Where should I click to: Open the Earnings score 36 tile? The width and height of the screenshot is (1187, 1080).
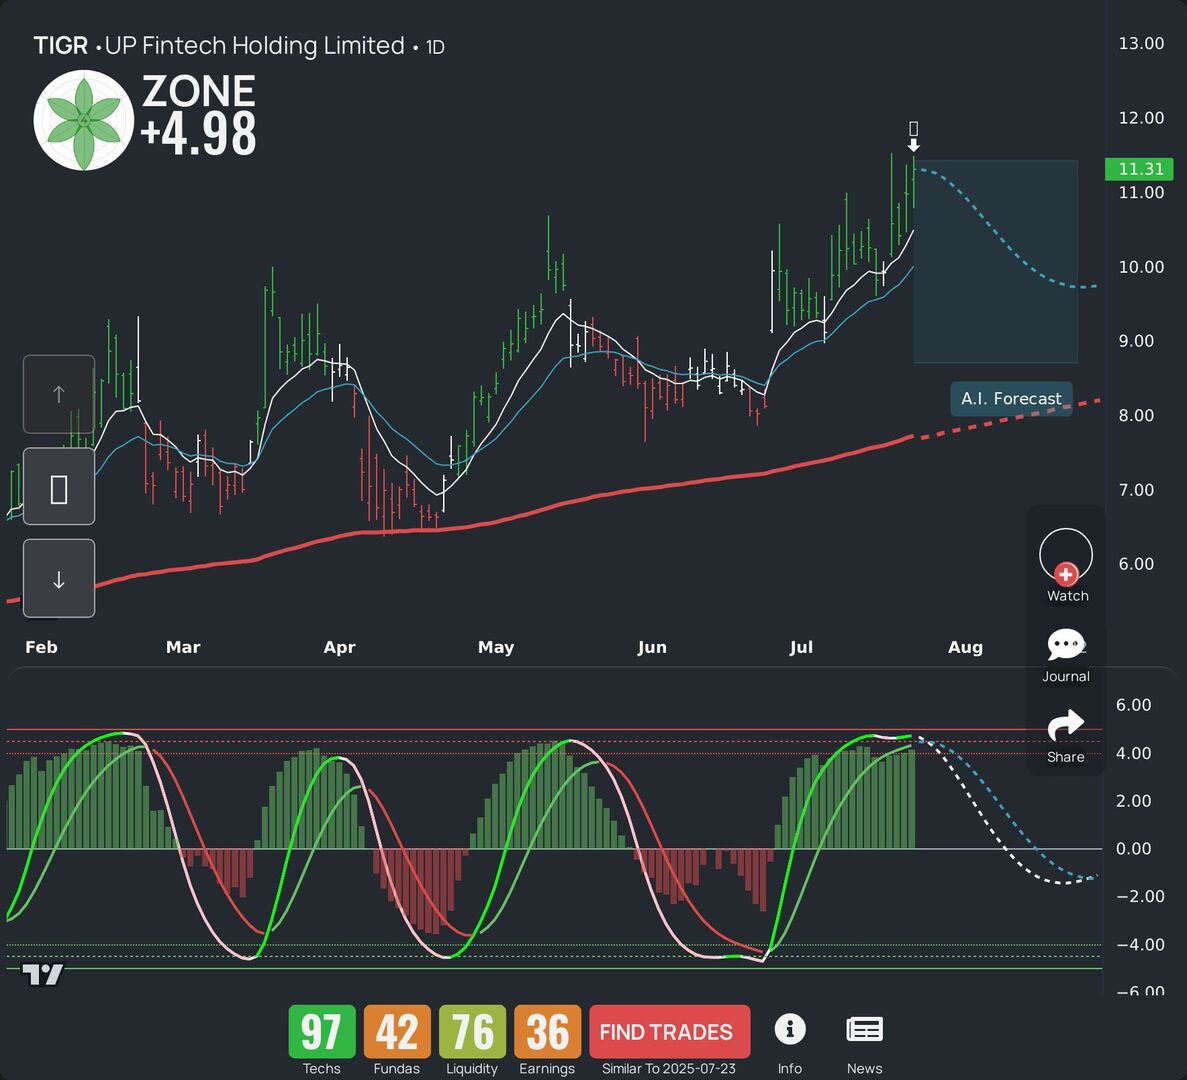547,1032
